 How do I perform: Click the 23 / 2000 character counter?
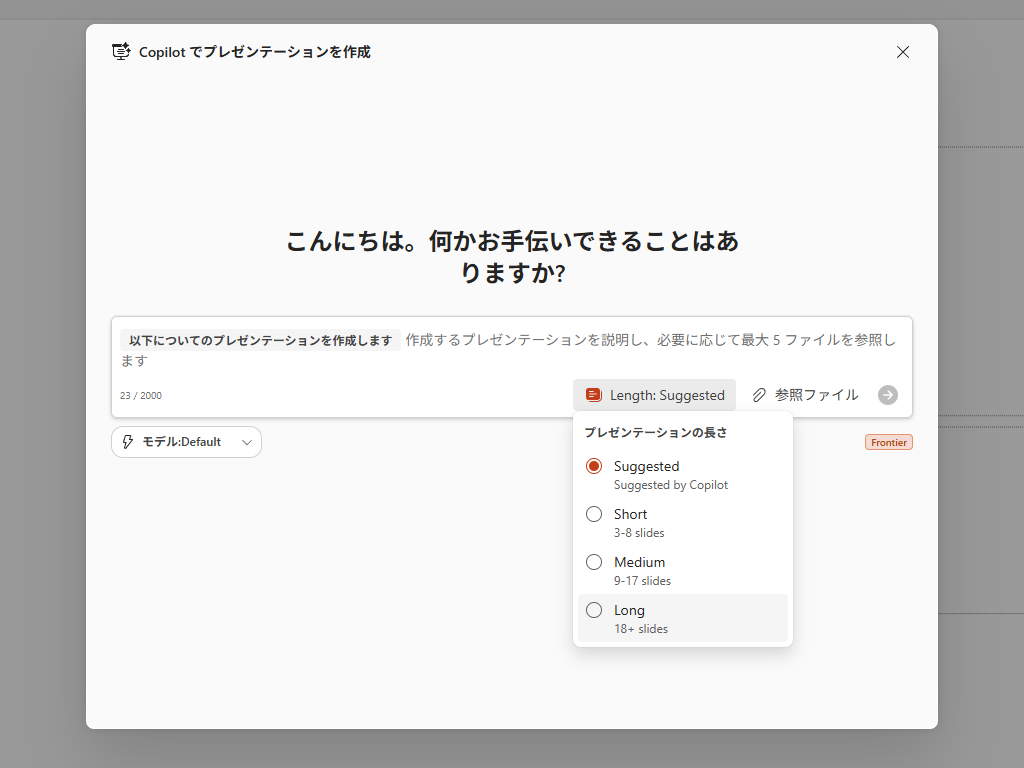[141, 396]
